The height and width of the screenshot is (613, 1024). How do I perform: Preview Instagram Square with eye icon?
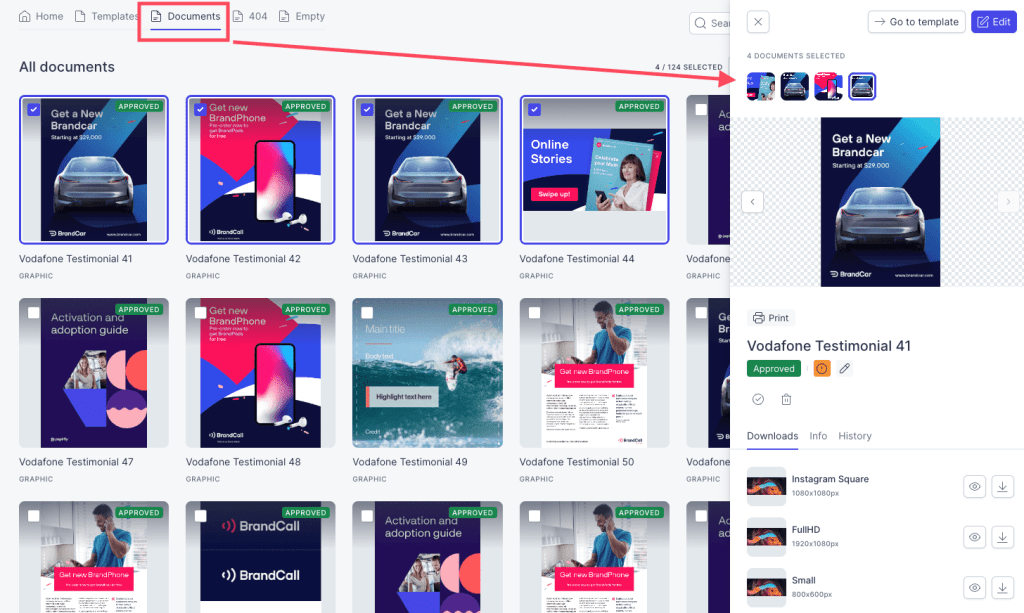tap(974, 486)
